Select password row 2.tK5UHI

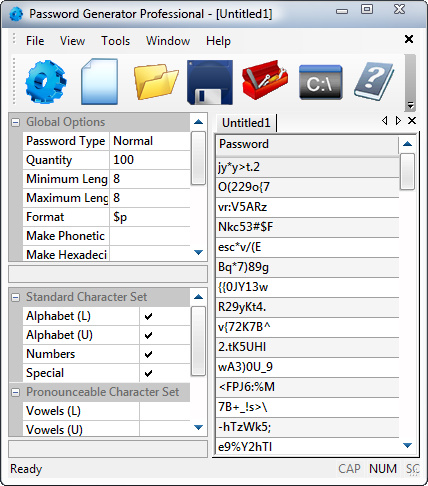click(x=307, y=347)
